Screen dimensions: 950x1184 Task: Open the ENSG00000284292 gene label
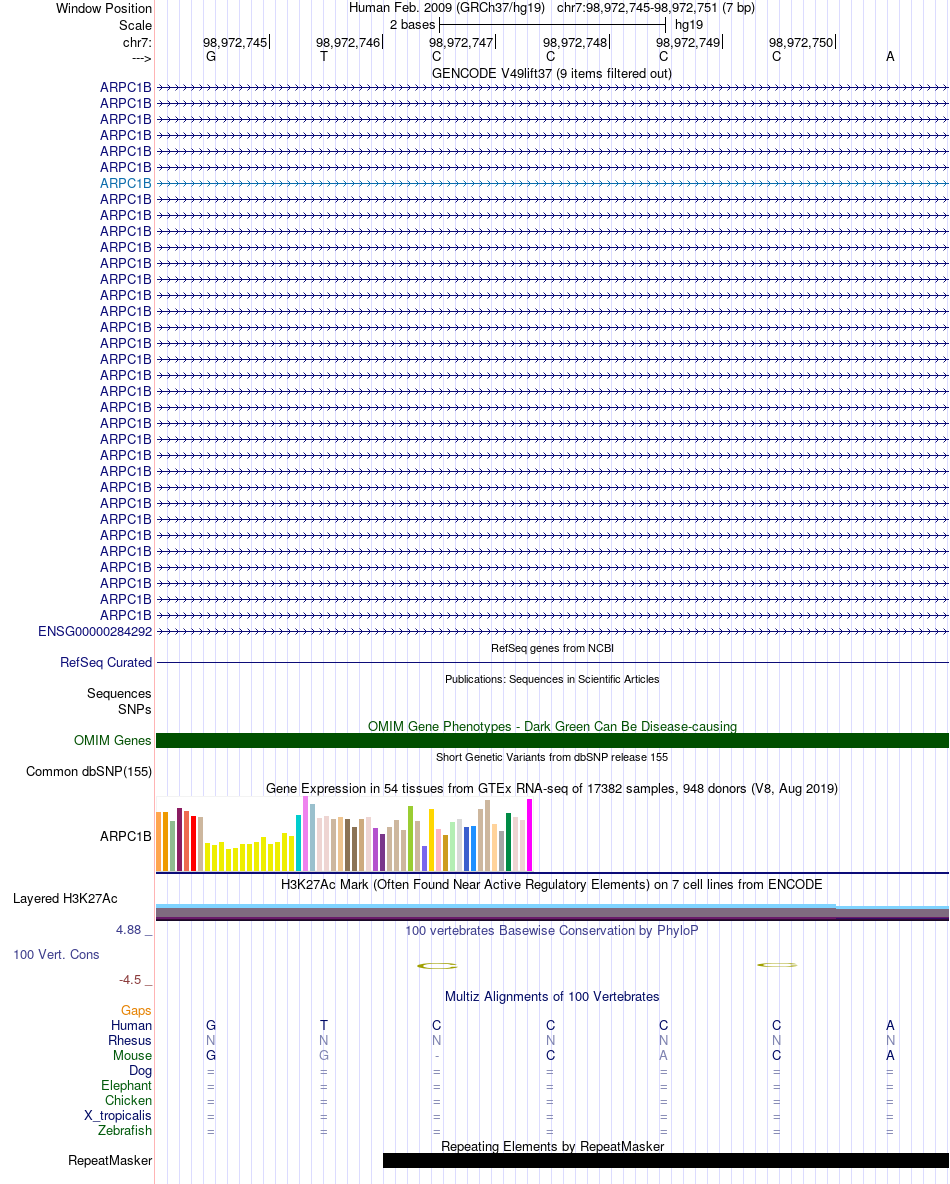95,631
